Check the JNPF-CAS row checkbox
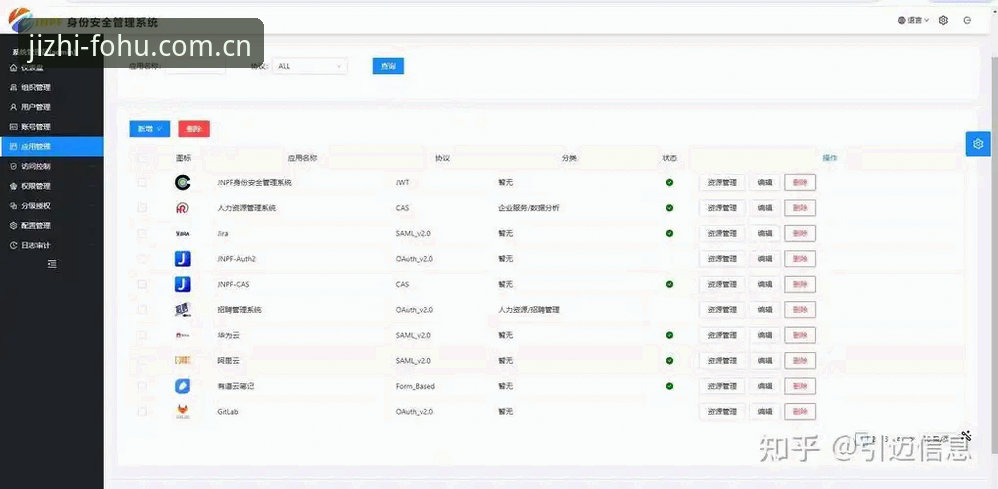 (142, 285)
